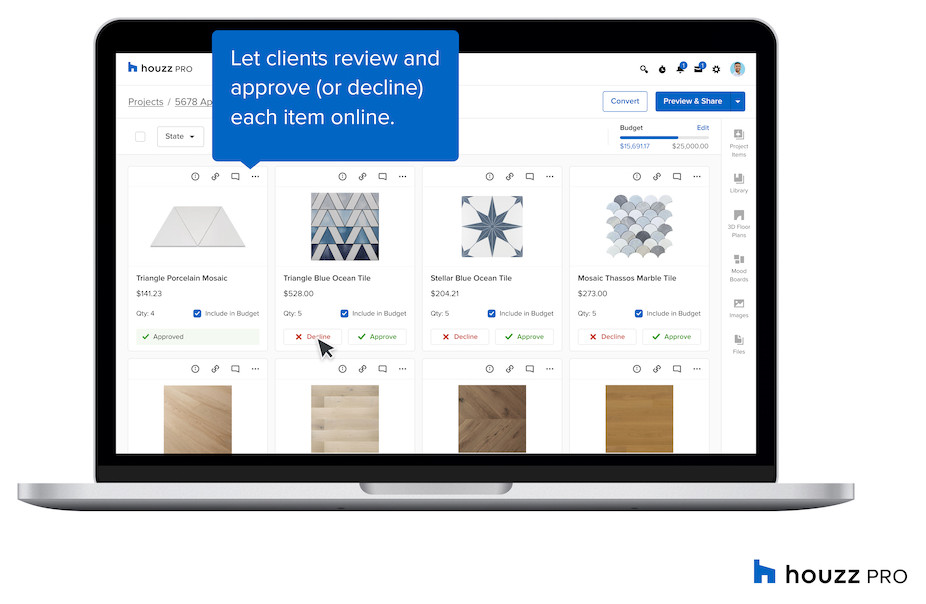Tick the select-all checkbox beside State
The width and height of the screenshot is (926, 604).
pyautogui.click(x=140, y=136)
